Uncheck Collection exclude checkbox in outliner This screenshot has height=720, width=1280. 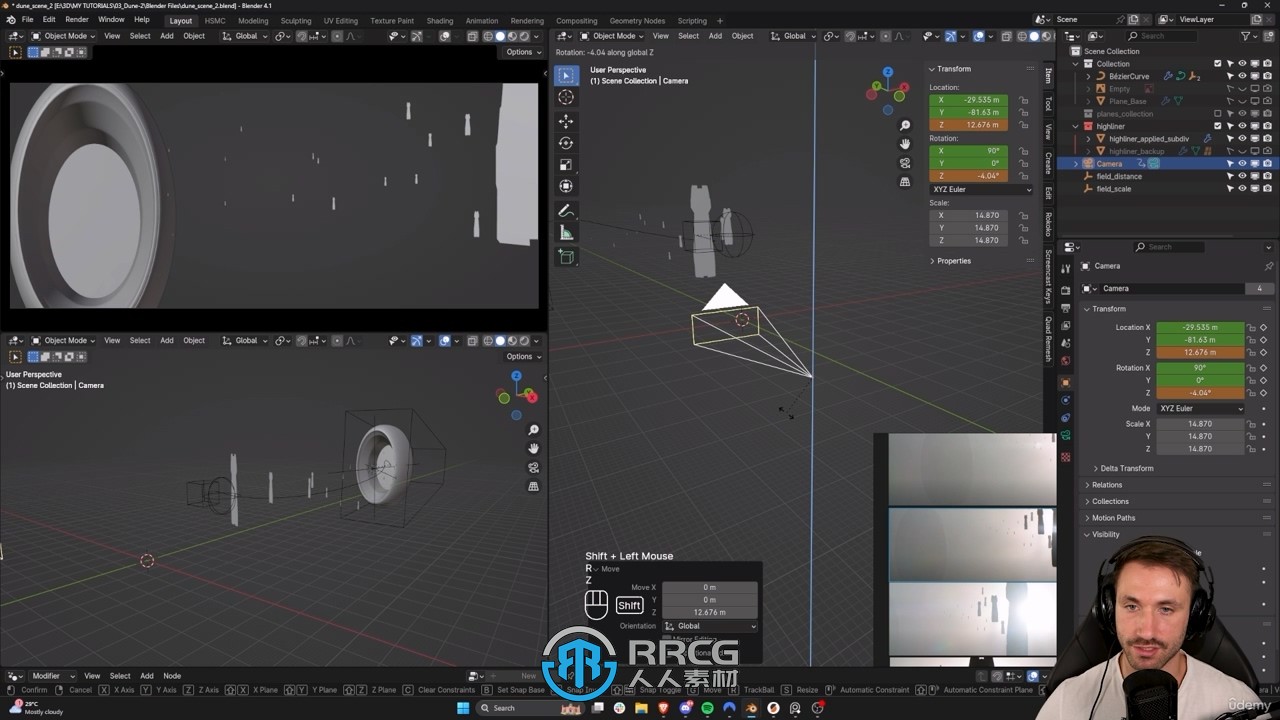(x=1218, y=63)
